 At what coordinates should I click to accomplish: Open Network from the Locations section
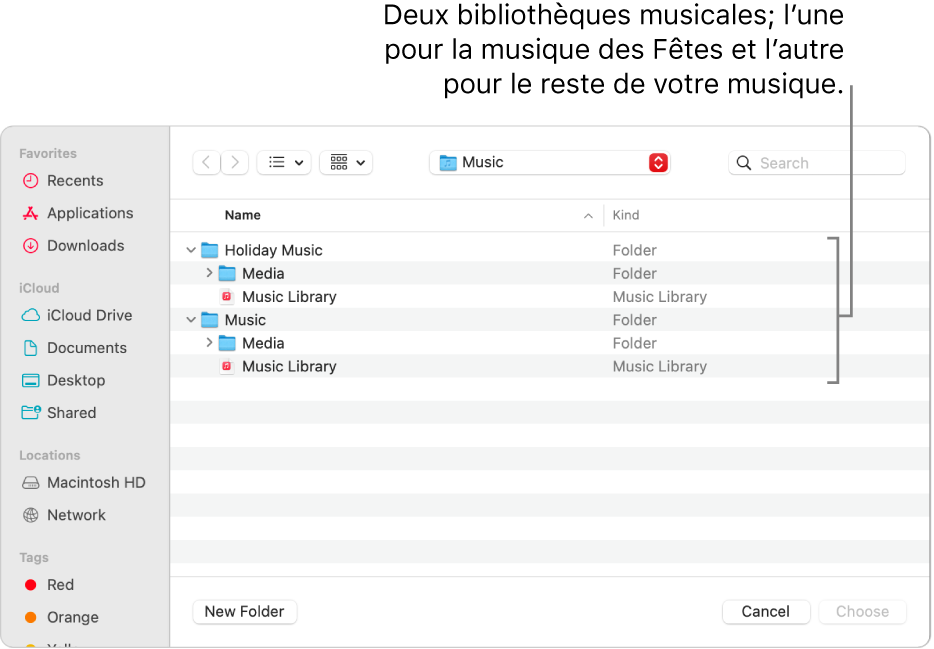pos(76,515)
